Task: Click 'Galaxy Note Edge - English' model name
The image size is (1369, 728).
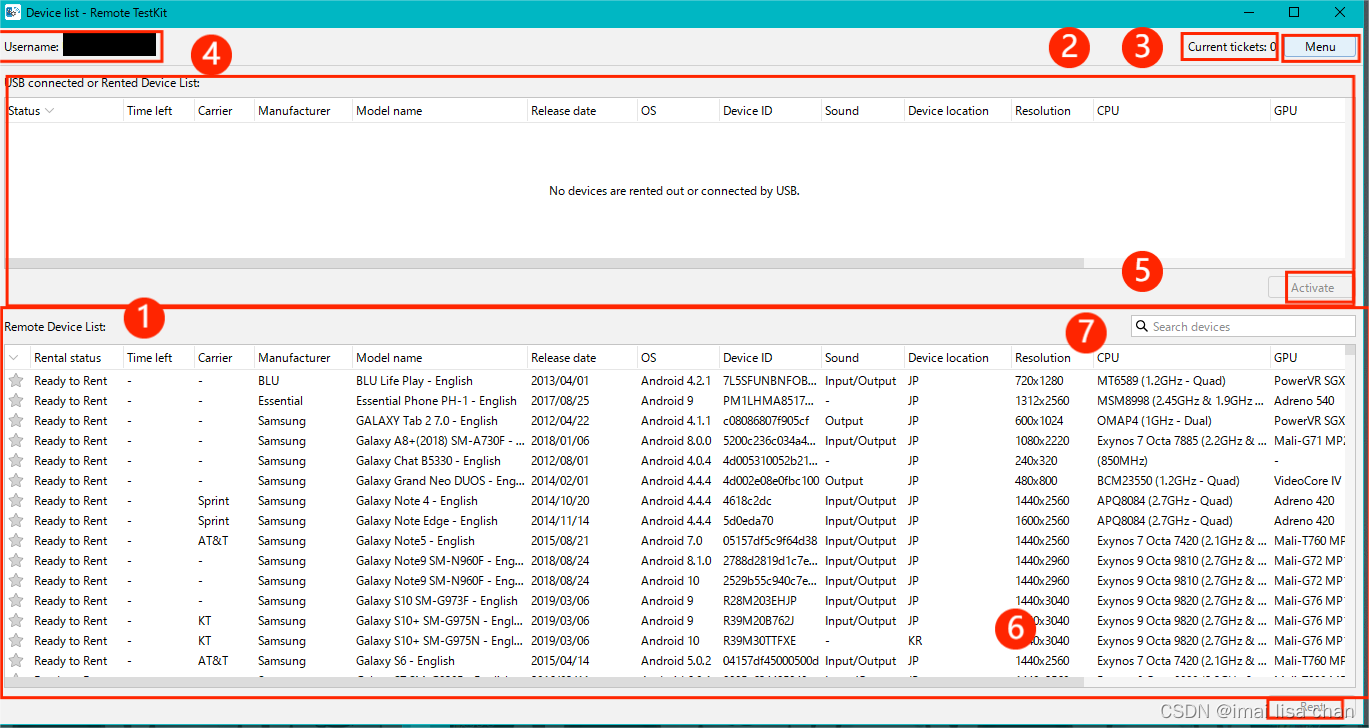Action: click(x=427, y=520)
